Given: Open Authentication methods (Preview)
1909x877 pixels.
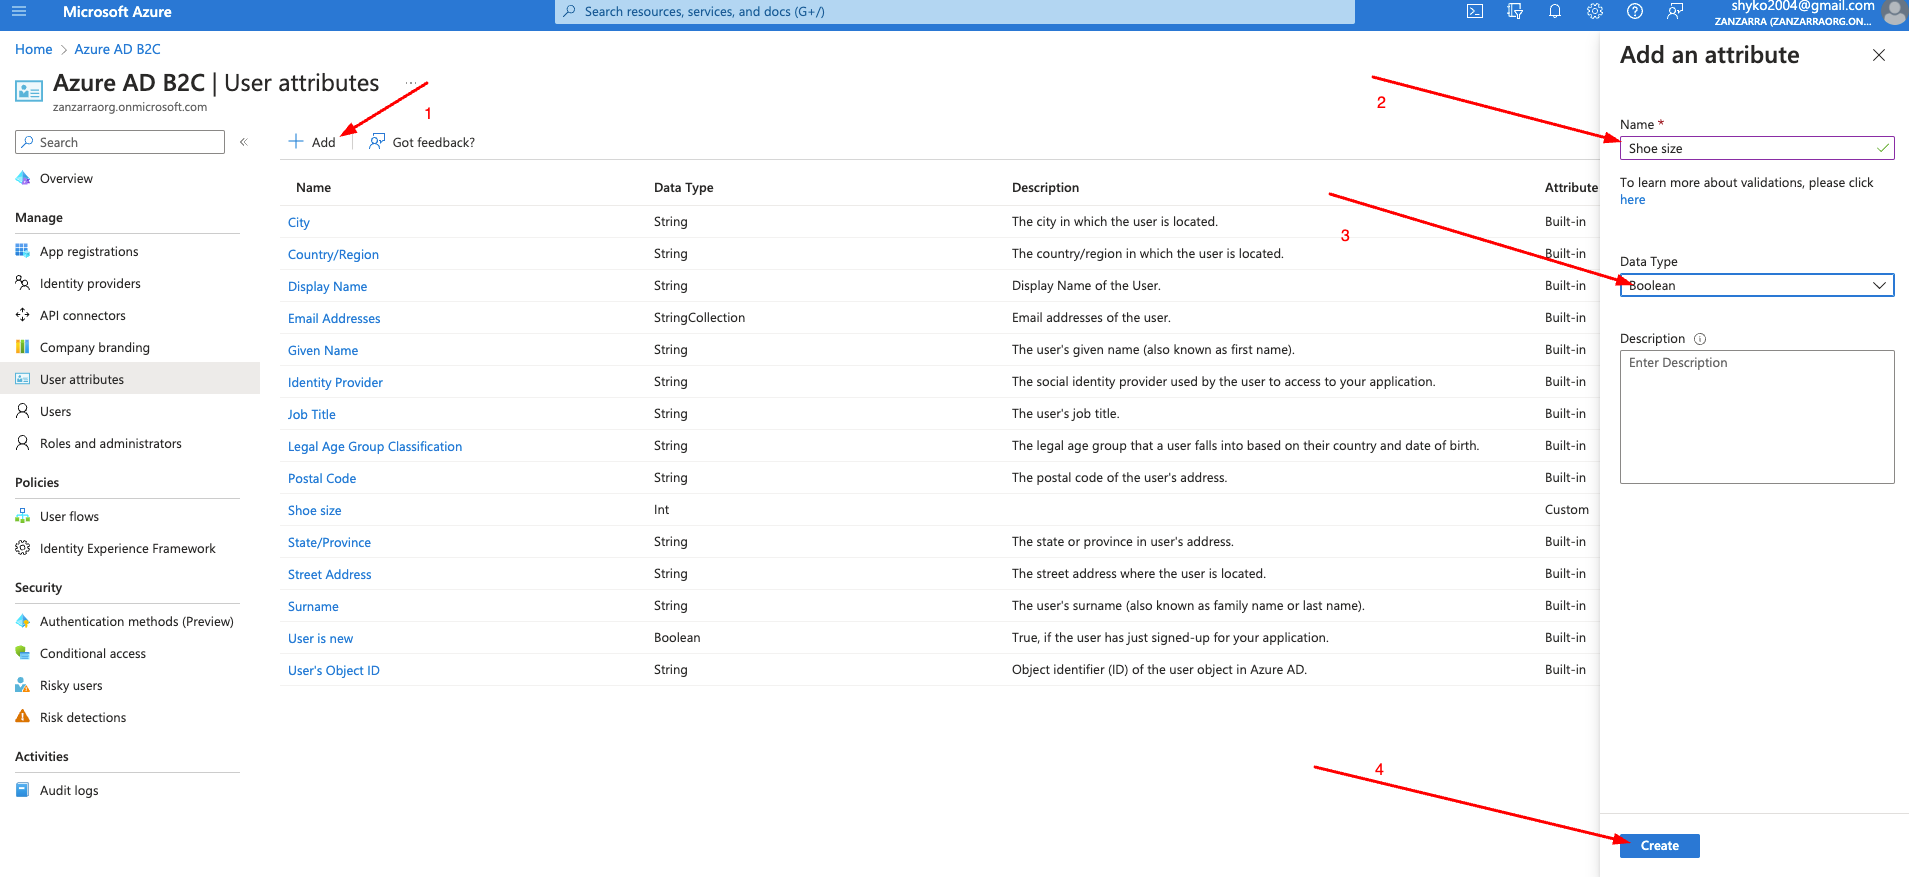Looking at the screenshot, I should coord(136,622).
